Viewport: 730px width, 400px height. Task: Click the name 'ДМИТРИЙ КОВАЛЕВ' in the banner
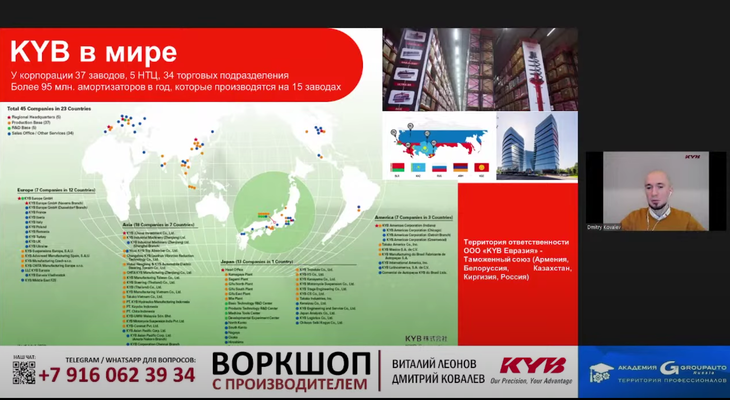pos(438,379)
